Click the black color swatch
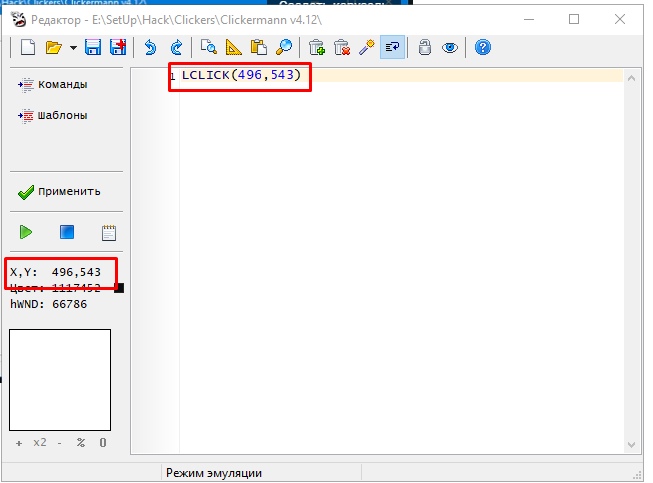653x483 pixels. (119, 288)
